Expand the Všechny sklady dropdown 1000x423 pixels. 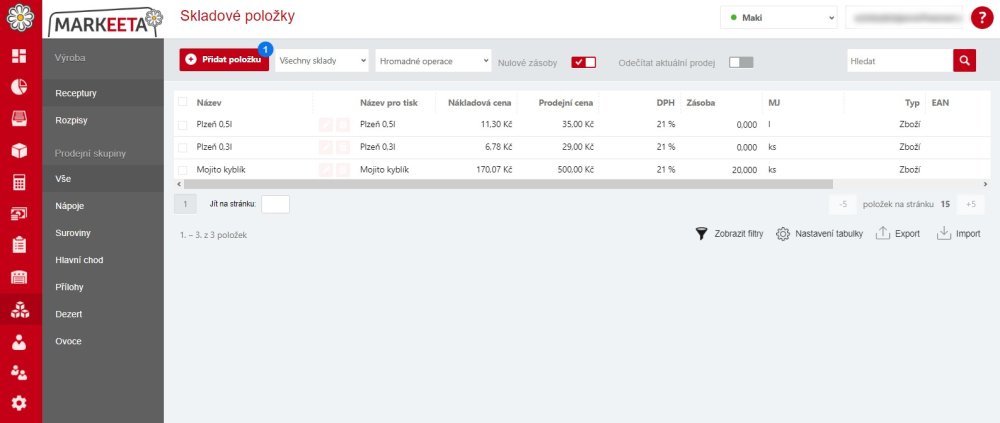322,61
